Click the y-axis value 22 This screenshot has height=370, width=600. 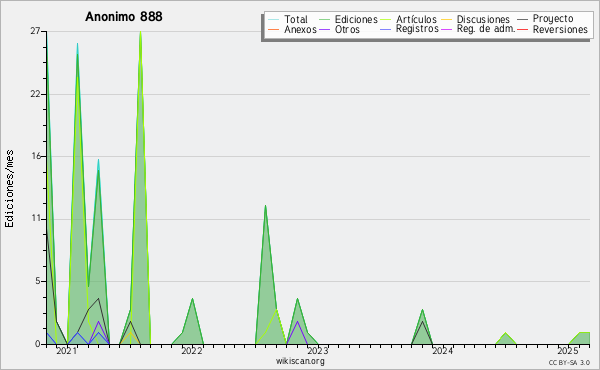[35, 94]
